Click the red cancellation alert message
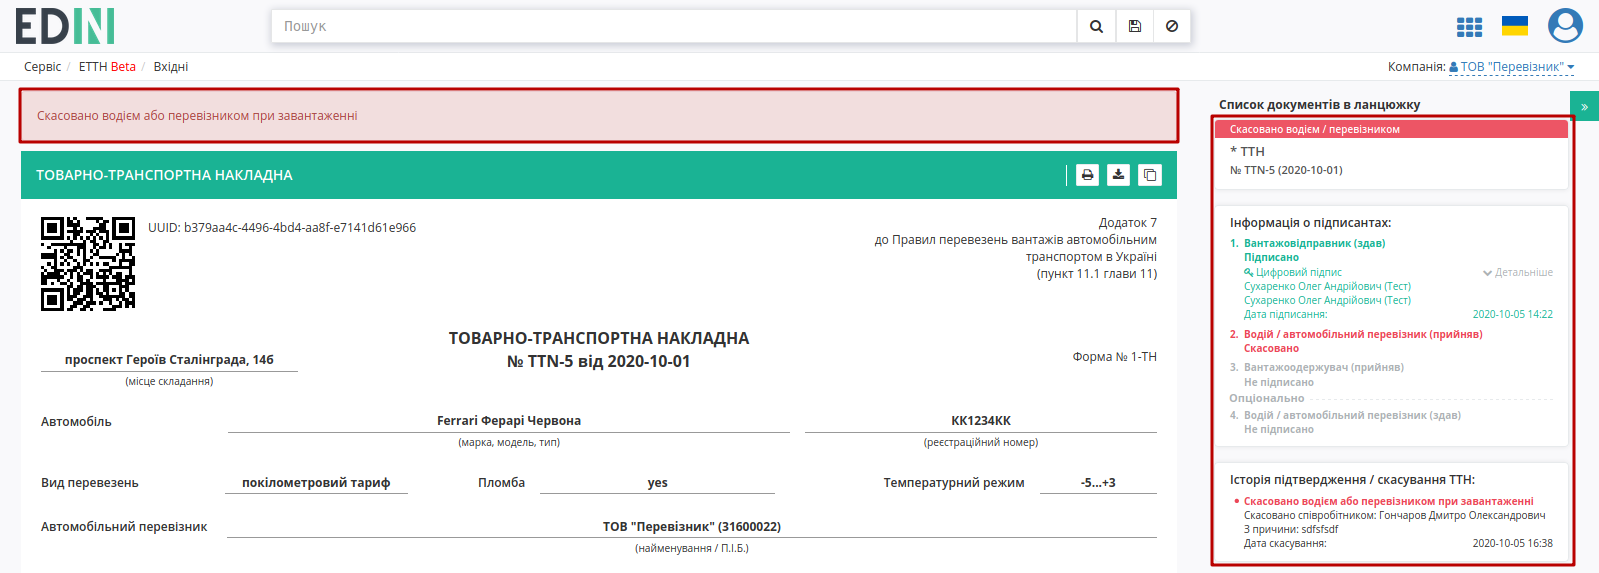The width and height of the screenshot is (1599, 573). tap(599, 116)
